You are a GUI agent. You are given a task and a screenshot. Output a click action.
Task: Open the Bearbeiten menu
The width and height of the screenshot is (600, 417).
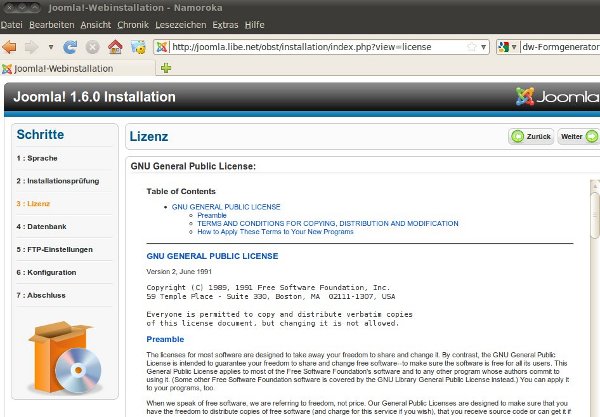52,25
